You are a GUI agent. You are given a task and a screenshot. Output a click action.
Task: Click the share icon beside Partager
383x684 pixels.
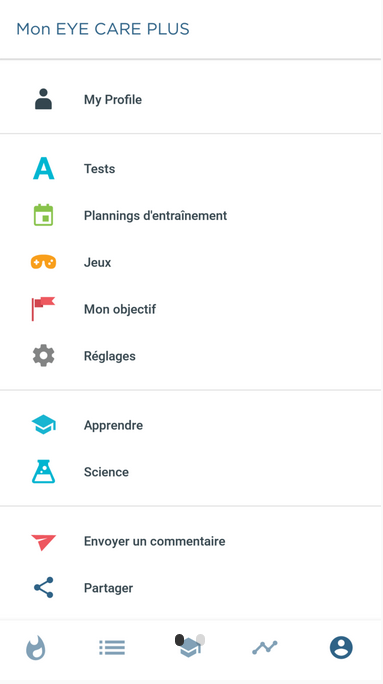(x=44, y=588)
